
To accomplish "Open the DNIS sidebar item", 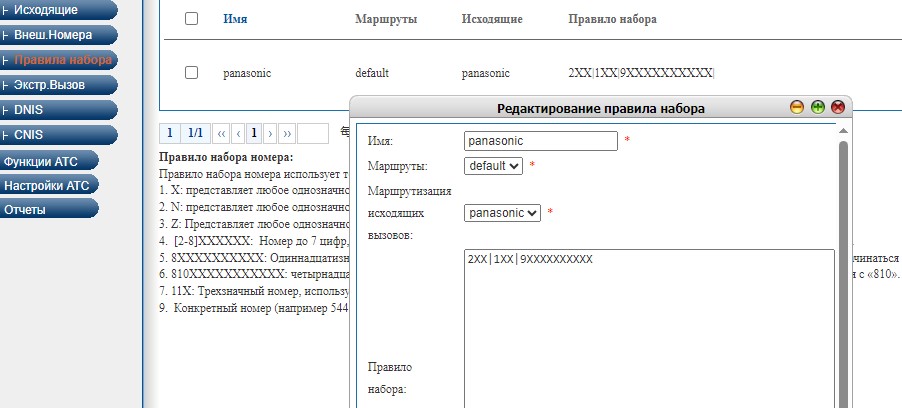I will click(58, 109).
